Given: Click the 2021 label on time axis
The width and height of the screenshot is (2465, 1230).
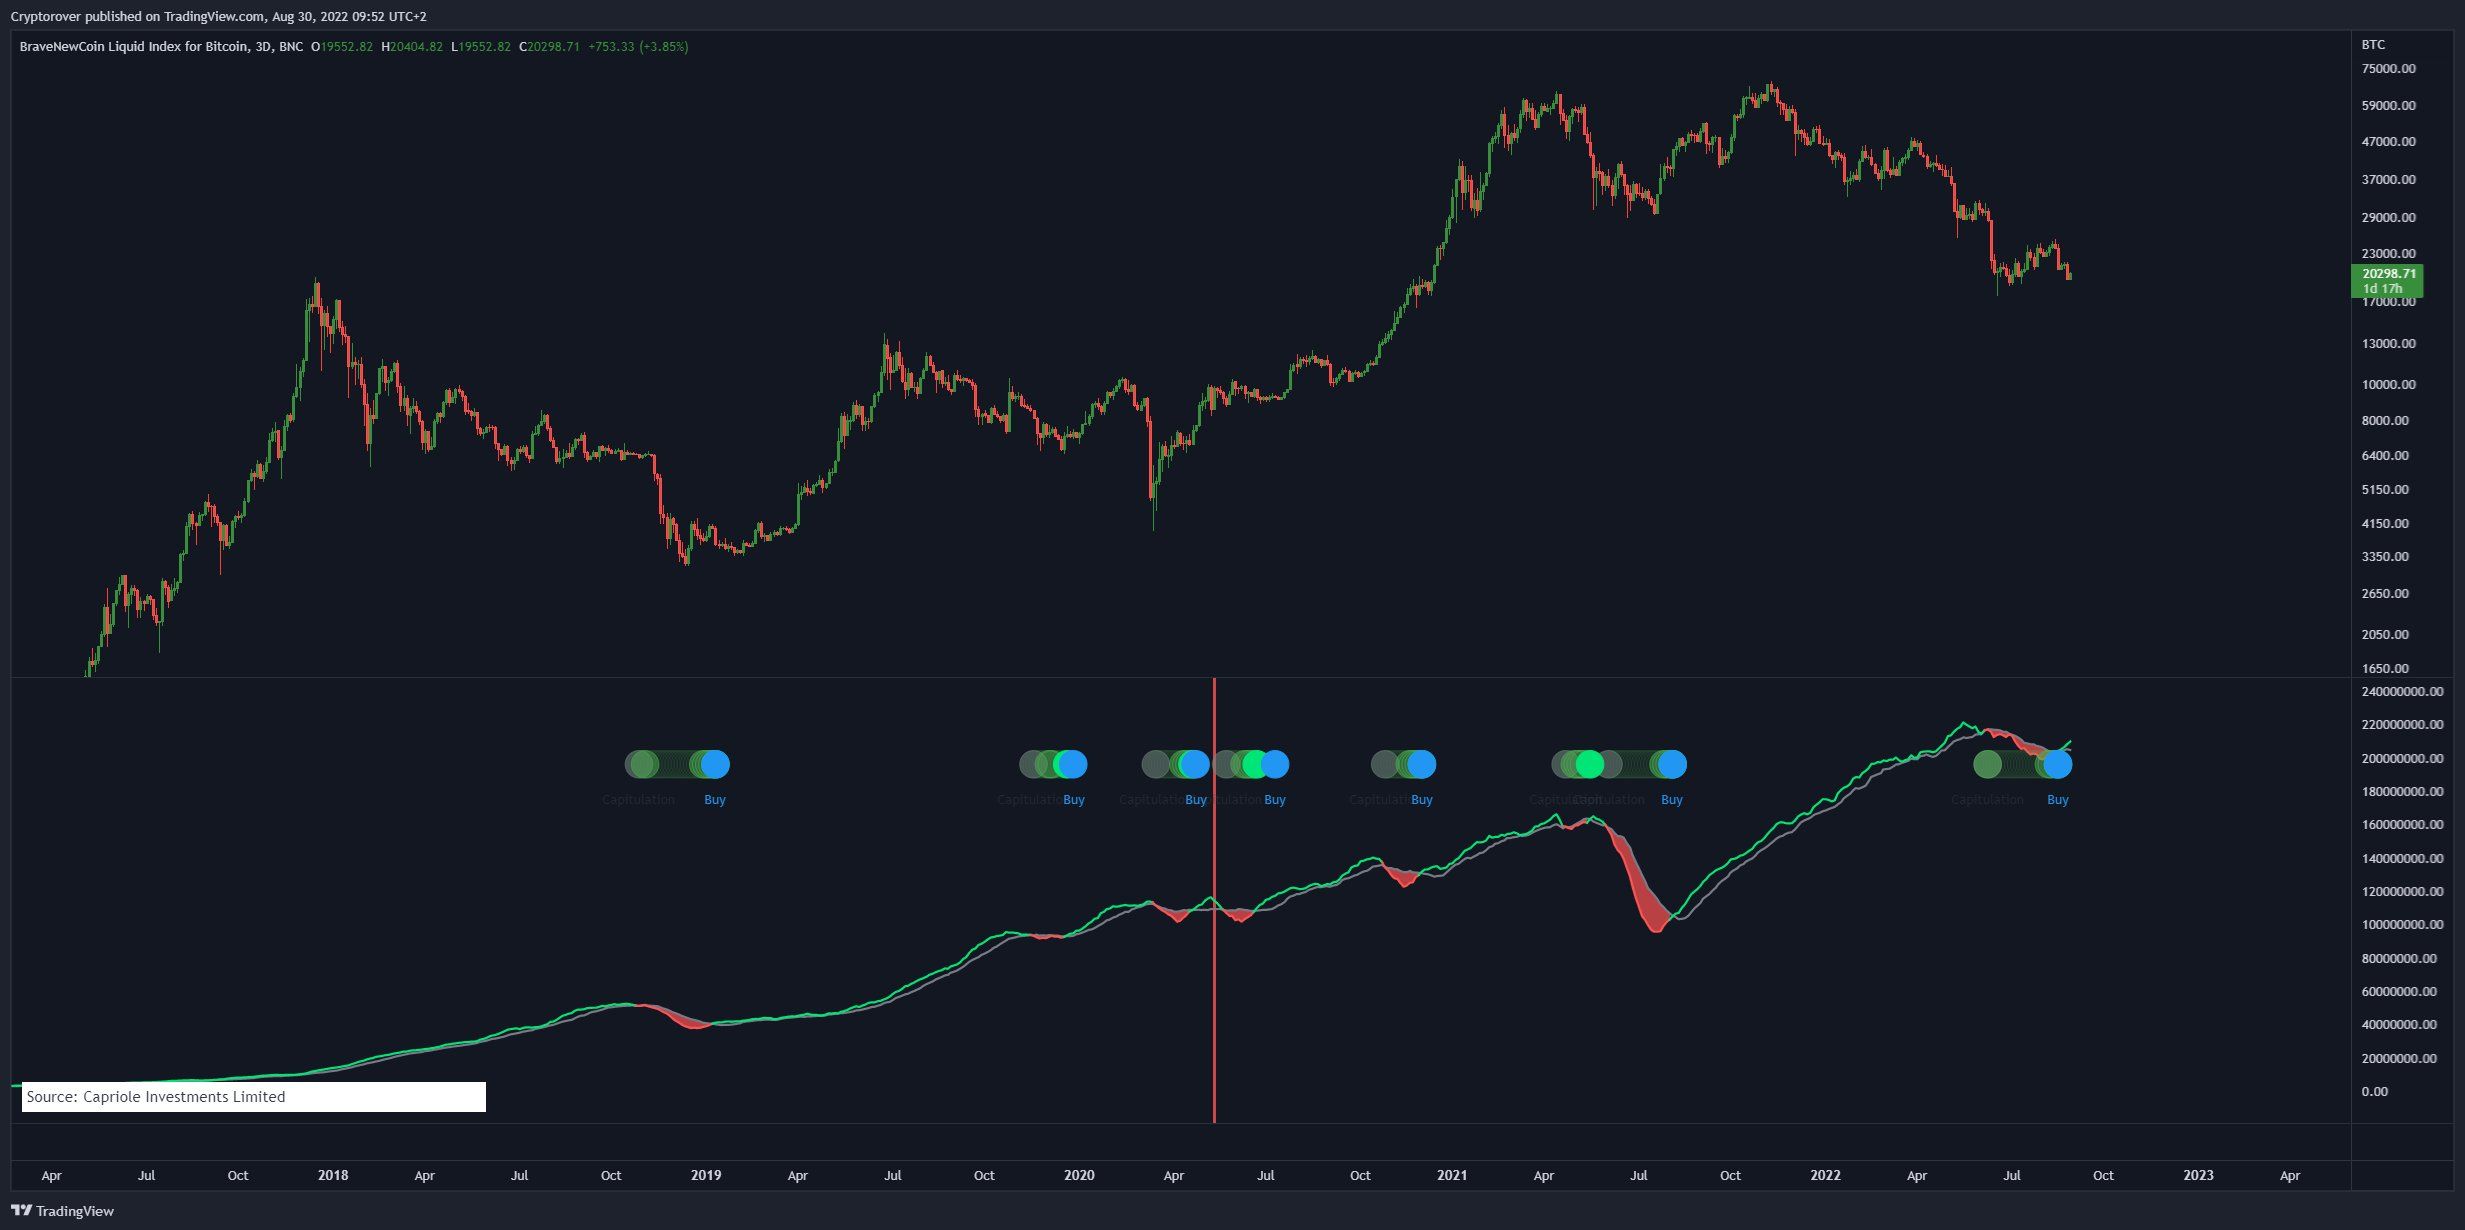Looking at the screenshot, I should [1452, 1176].
